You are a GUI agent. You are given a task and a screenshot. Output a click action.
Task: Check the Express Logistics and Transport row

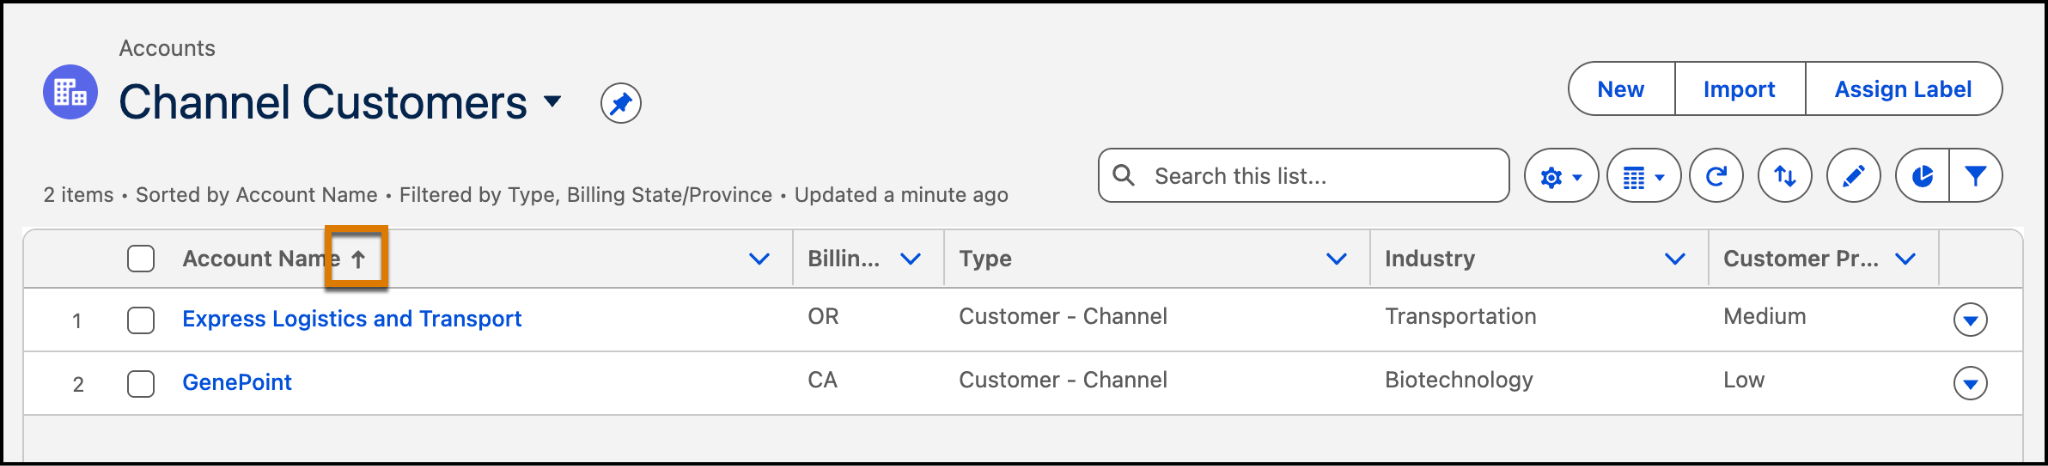coord(141,320)
